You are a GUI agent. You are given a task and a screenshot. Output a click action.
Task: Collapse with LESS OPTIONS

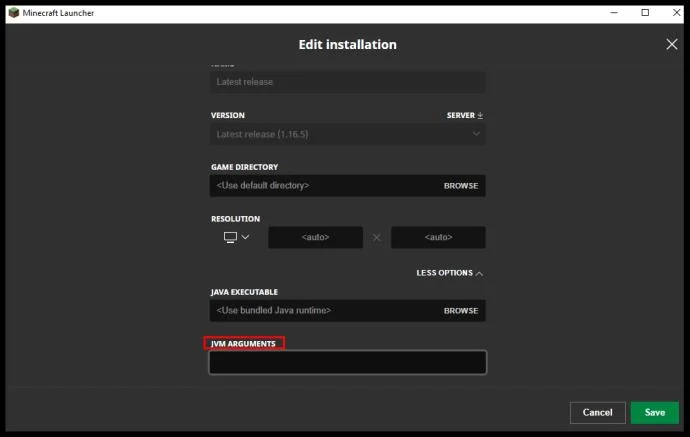coord(449,273)
